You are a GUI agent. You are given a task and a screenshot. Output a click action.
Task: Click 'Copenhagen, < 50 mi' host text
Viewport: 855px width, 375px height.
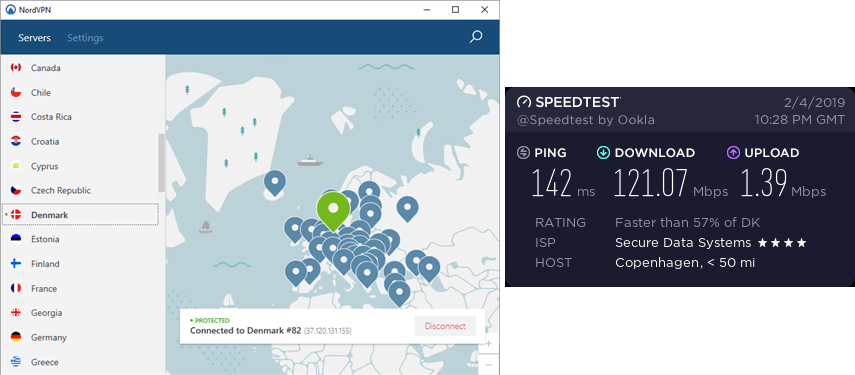(685, 263)
